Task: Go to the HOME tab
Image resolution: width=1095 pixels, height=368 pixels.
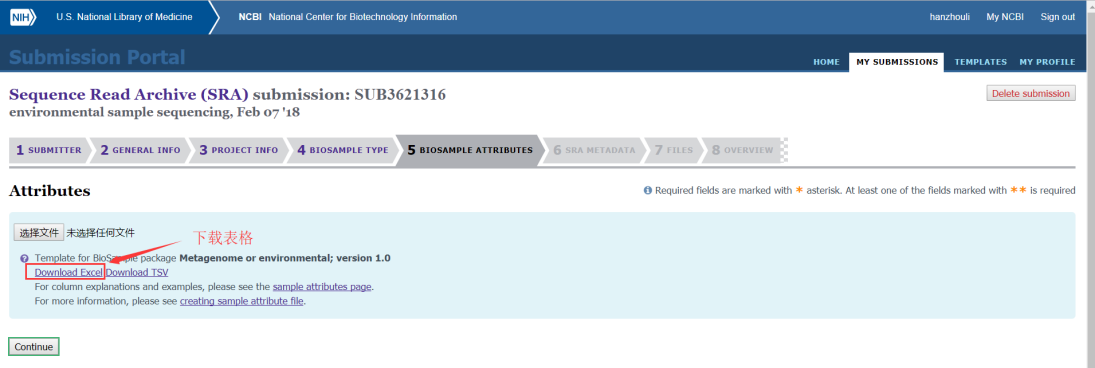Action: point(826,62)
